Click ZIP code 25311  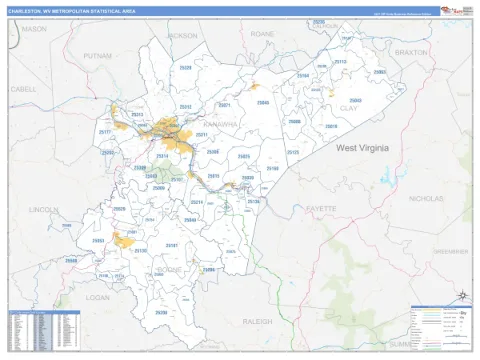201,135
